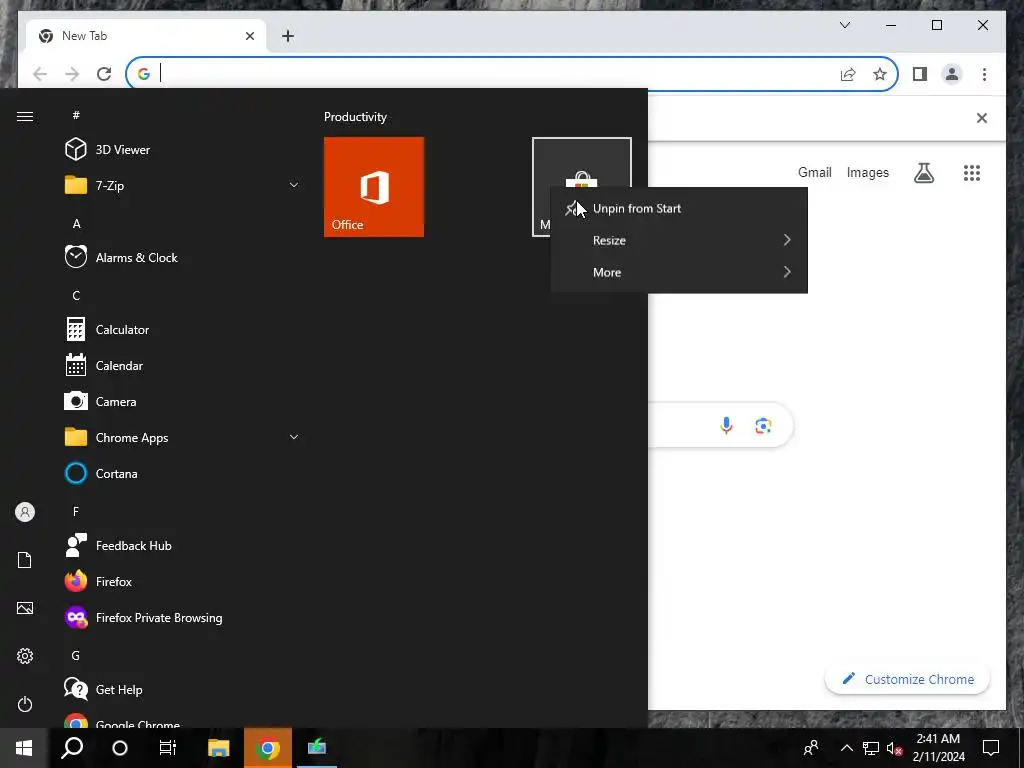Open 3D Viewer from the app list

[183, 150]
